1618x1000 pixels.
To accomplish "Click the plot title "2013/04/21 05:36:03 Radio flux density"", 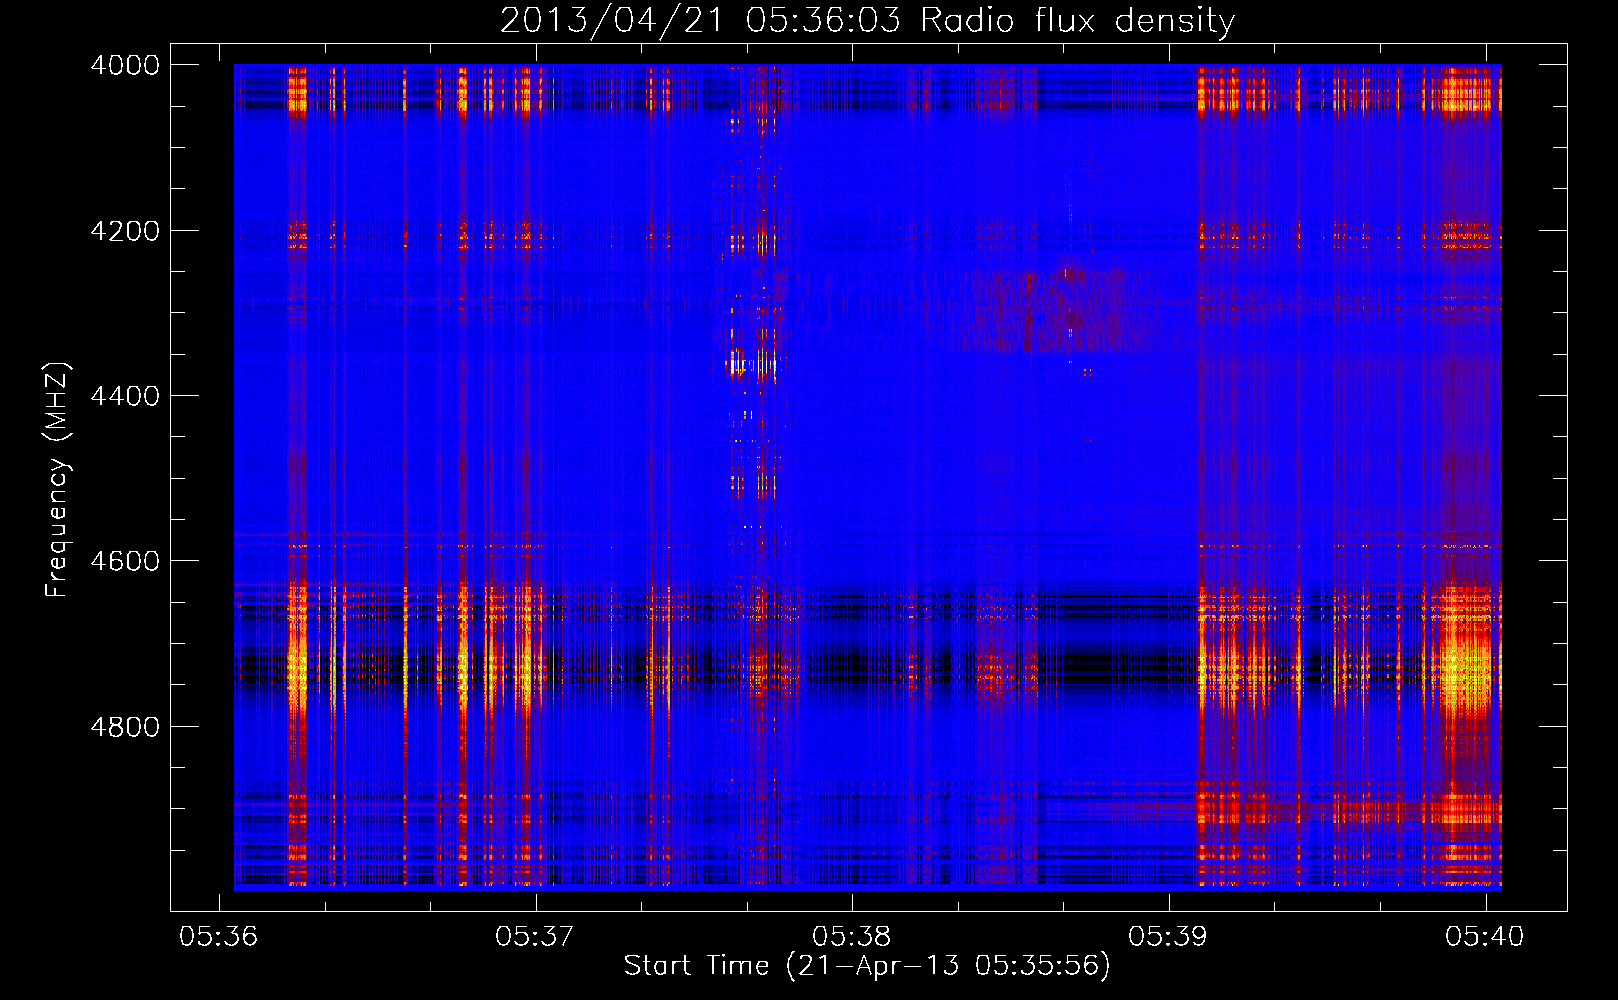I will [867, 20].
